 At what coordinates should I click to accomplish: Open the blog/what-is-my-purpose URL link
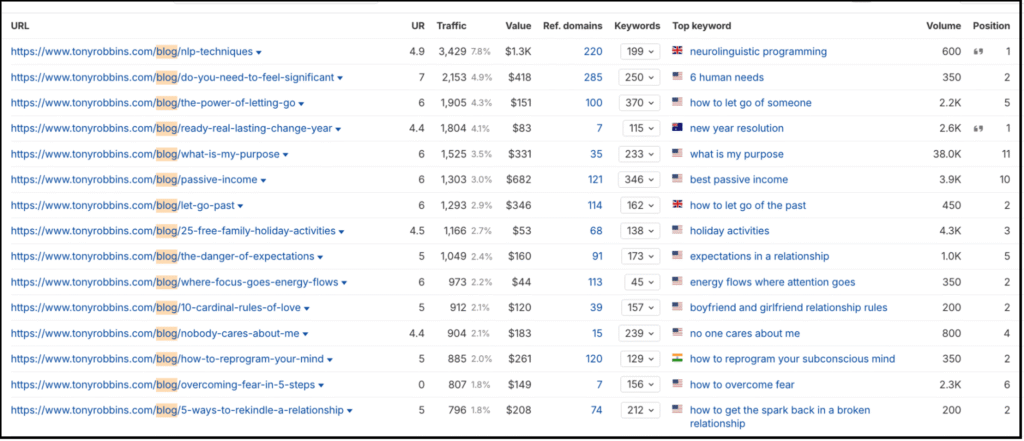click(x=145, y=154)
